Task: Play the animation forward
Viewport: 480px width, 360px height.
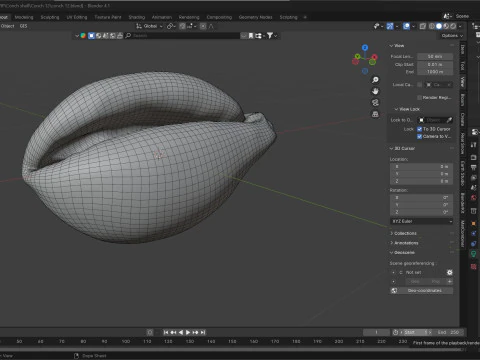Action: click(188, 332)
